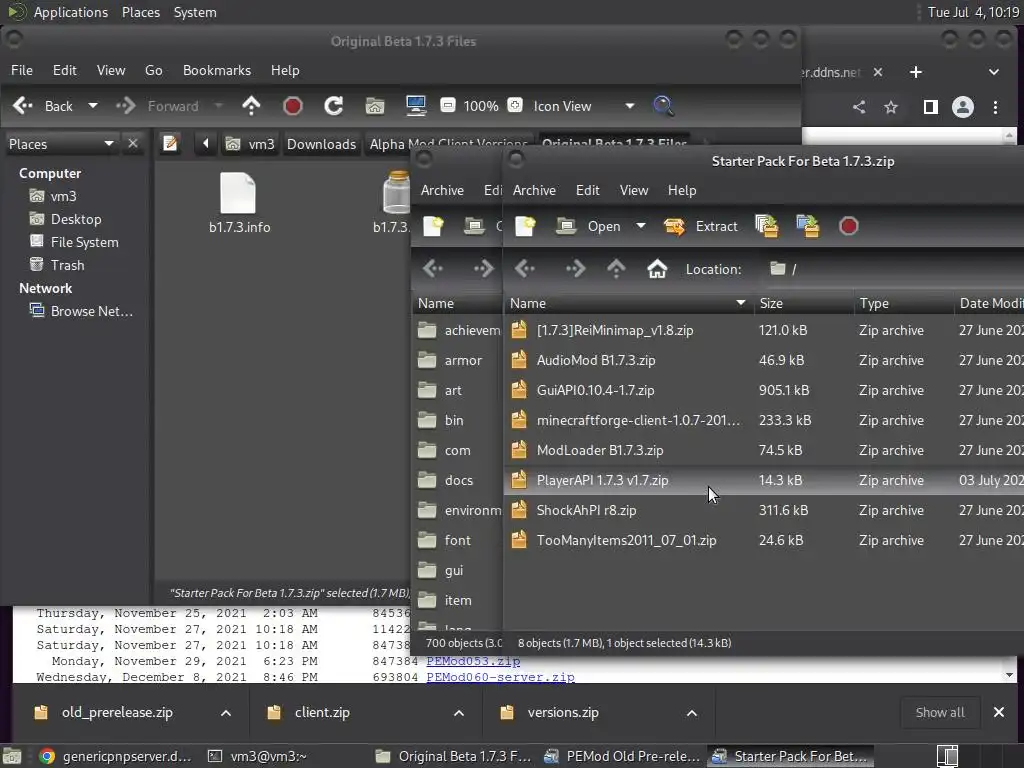The height and width of the screenshot is (768, 1024).
Task: Click the archive forward arrow in Starter Pack window
Action: click(x=575, y=268)
